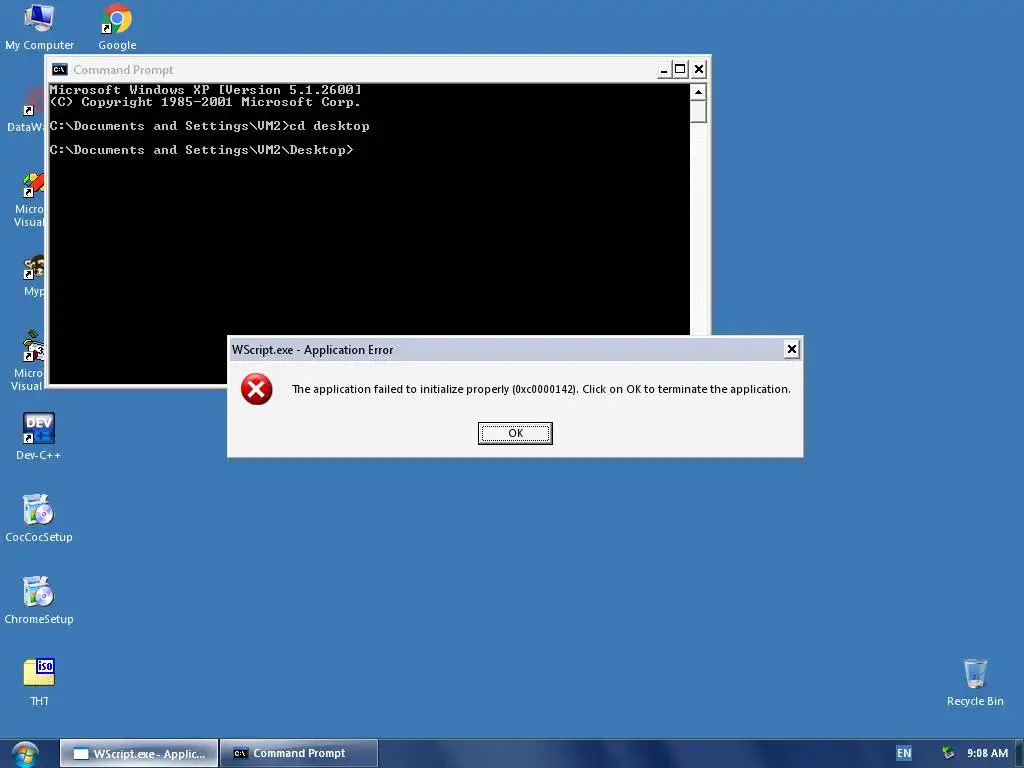This screenshot has height=768, width=1024.
Task: Click the Desktop prompt line in console
Action: [x=201, y=150]
